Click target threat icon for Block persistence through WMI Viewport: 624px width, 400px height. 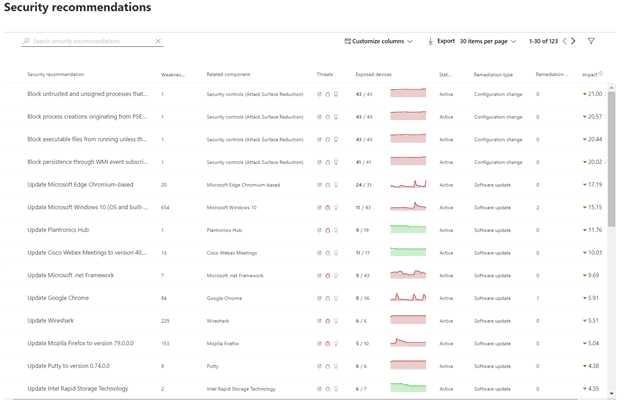point(319,162)
